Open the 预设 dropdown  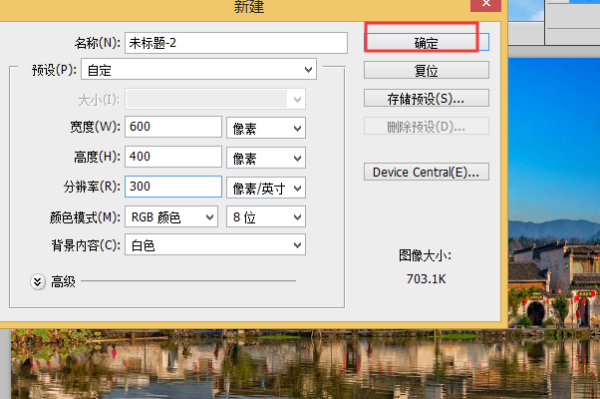199,70
